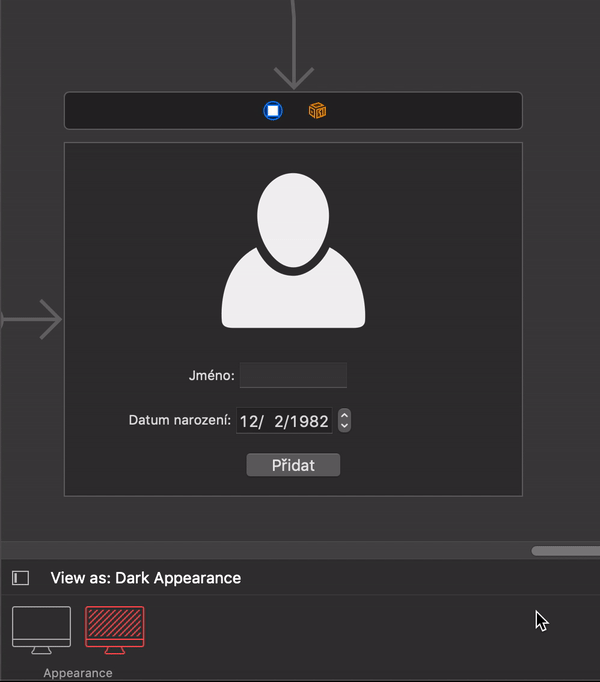Click the Přidat button
The height and width of the screenshot is (682, 600).
(293, 465)
